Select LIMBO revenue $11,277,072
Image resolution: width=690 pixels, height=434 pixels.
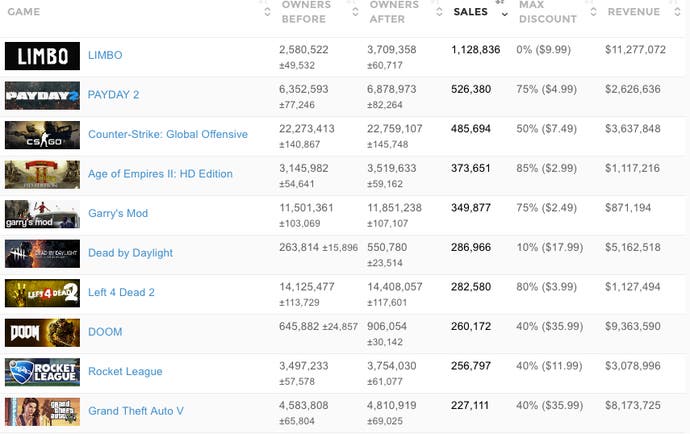[635, 50]
